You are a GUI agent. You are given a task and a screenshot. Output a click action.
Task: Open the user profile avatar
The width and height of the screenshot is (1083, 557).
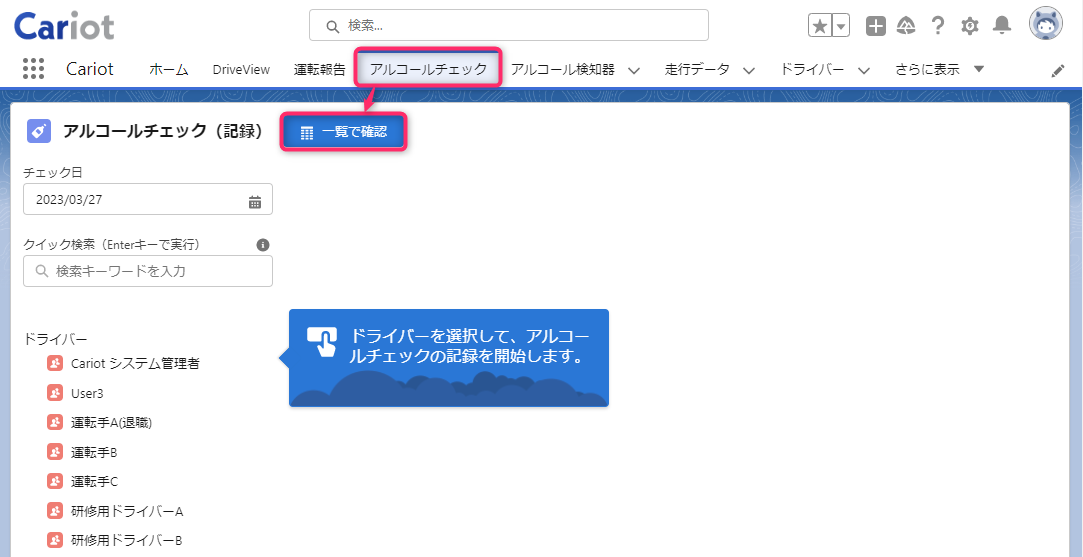point(1046,25)
